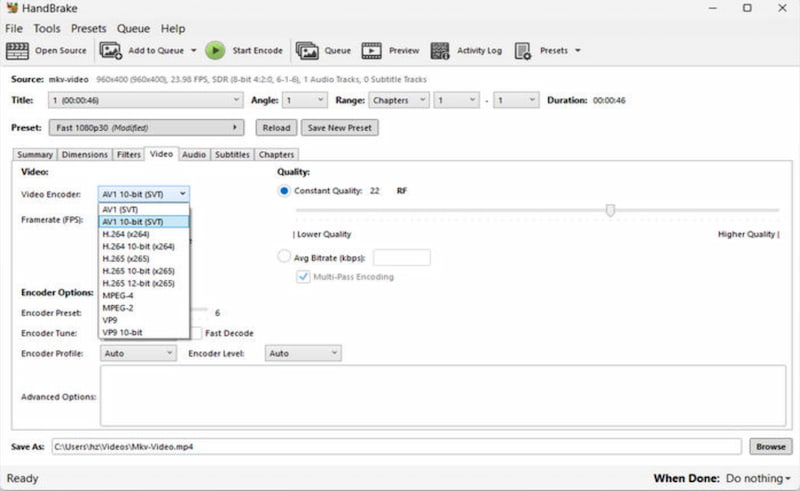Open the Tools menu
The height and width of the screenshot is (491, 800).
pos(47,29)
